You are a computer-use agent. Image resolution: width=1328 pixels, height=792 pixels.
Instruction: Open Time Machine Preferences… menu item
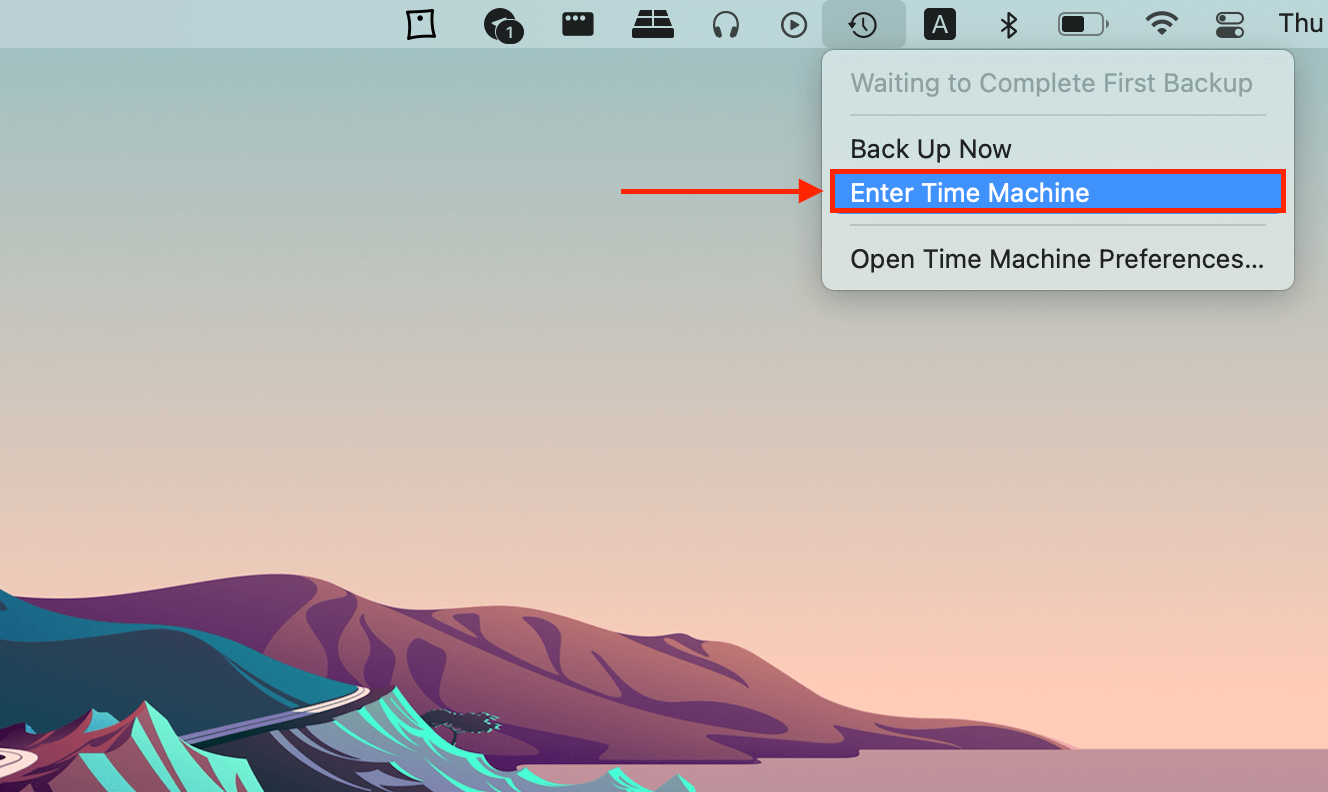pos(1058,259)
